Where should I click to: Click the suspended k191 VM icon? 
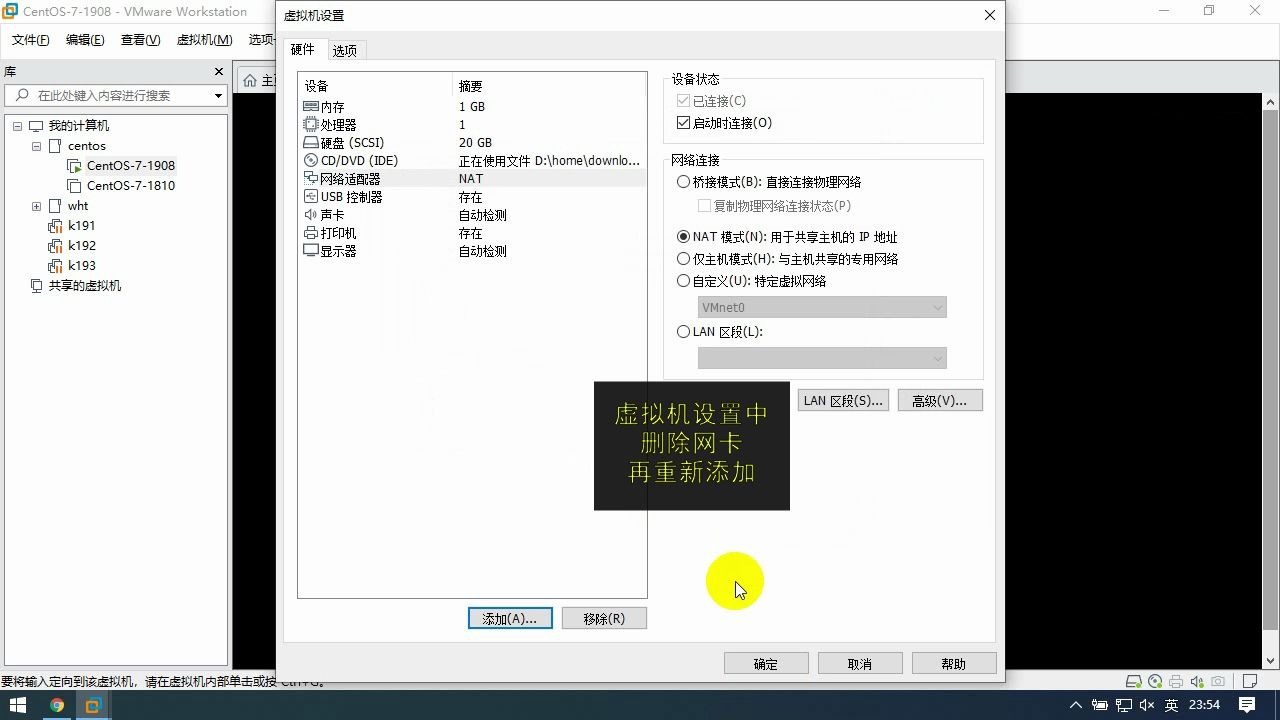[x=55, y=226]
